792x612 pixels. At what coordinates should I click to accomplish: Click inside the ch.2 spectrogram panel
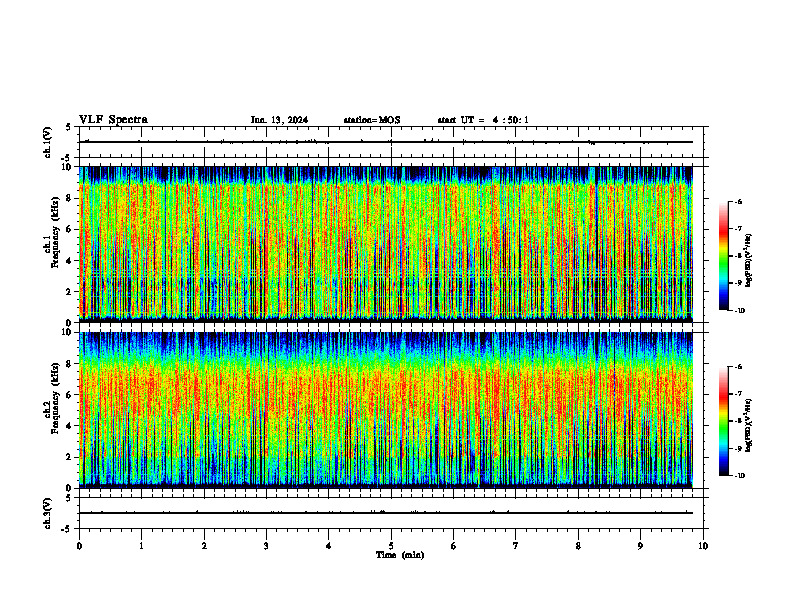click(x=386, y=410)
